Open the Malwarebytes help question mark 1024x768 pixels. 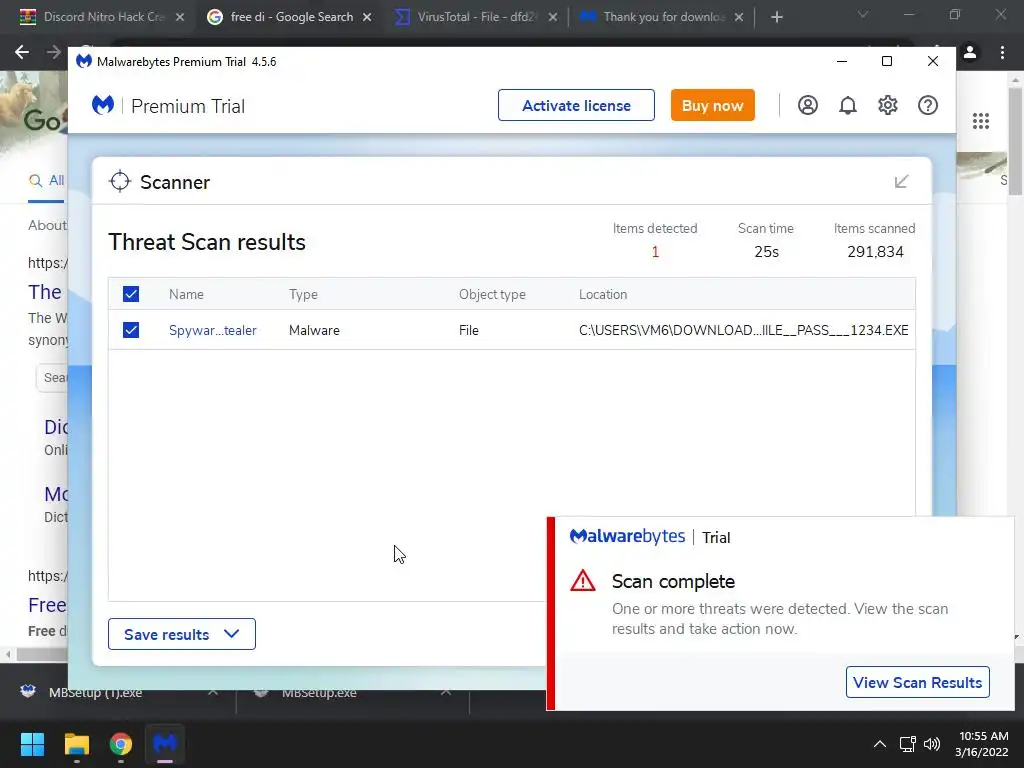[928, 105]
